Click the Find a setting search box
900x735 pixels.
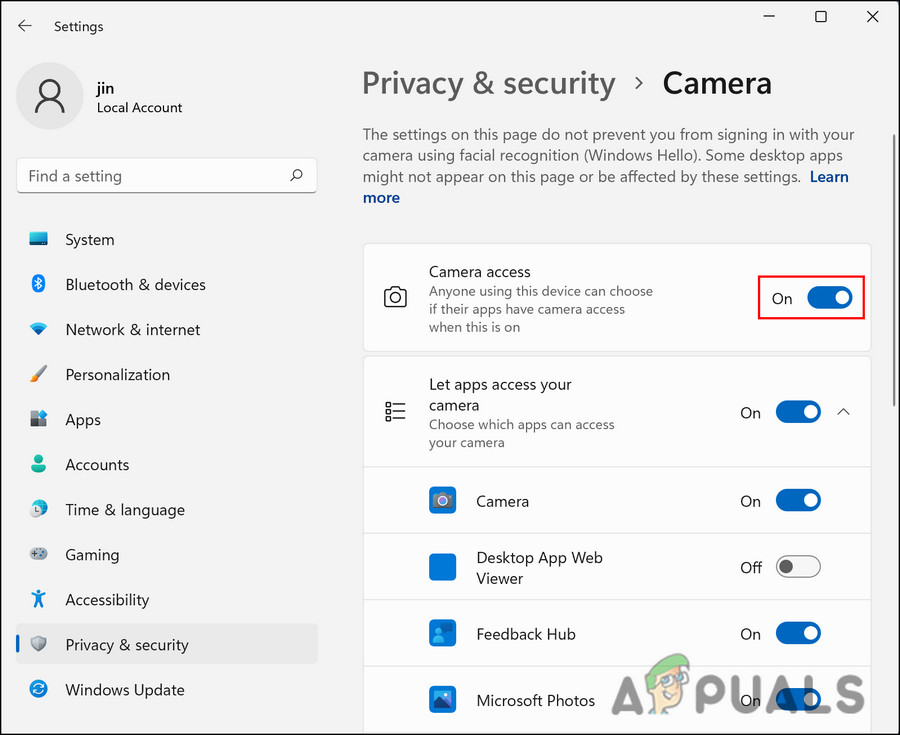[155, 176]
